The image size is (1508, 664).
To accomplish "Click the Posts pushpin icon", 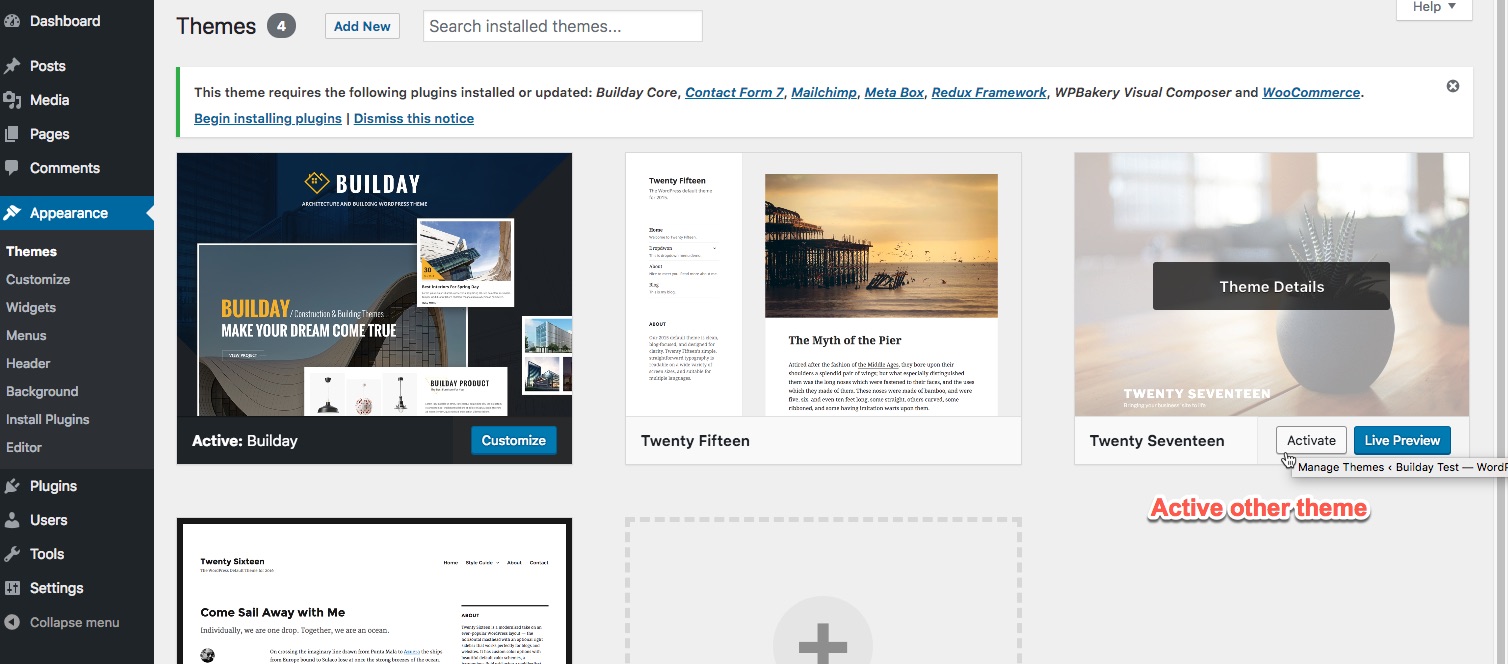I will 12,66.
